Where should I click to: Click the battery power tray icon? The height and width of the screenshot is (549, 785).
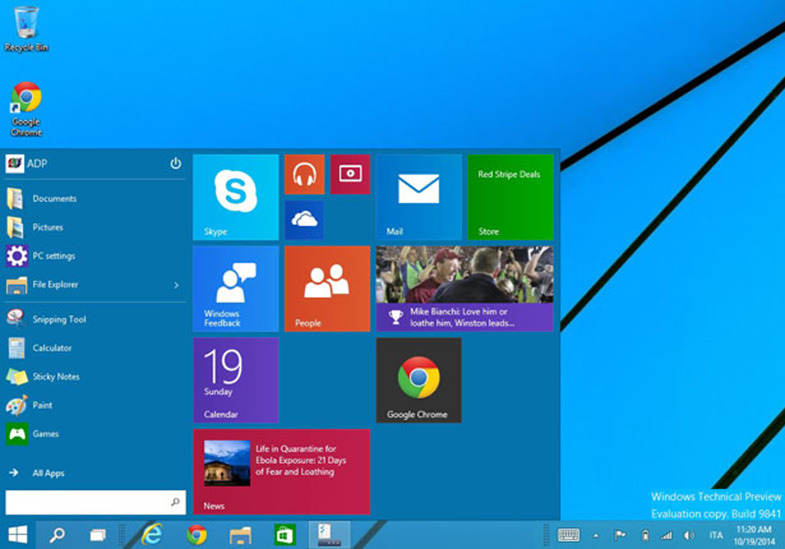[645, 535]
